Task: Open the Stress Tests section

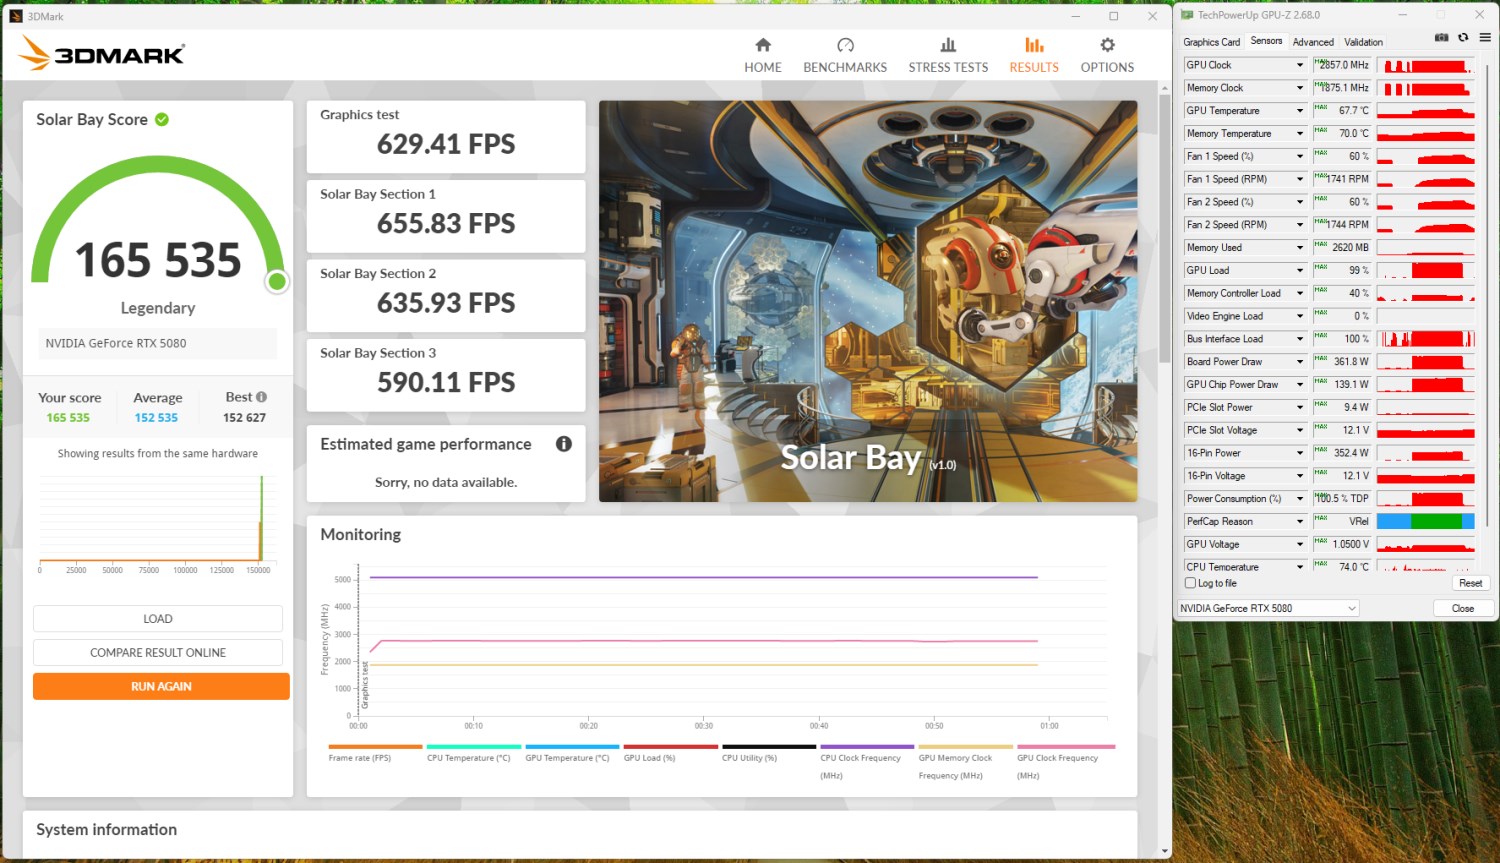Action: point(948,55)
